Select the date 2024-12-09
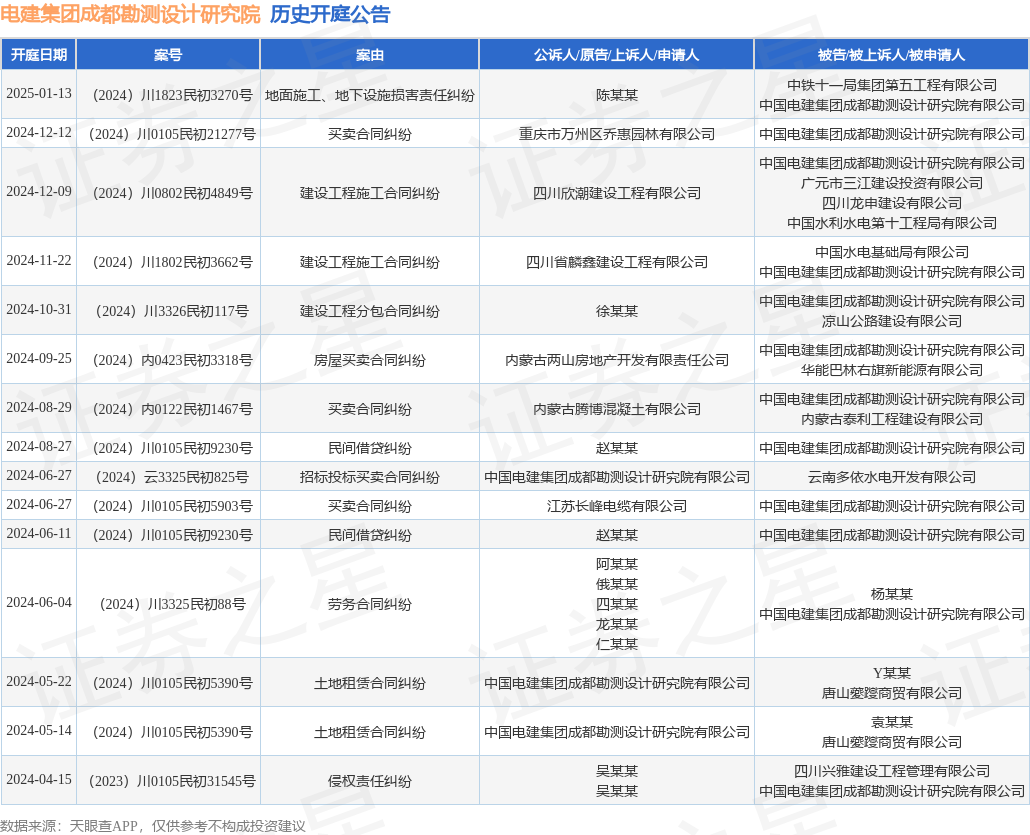The height and width of the screenshot is (835, 1030). coord(39,191)
